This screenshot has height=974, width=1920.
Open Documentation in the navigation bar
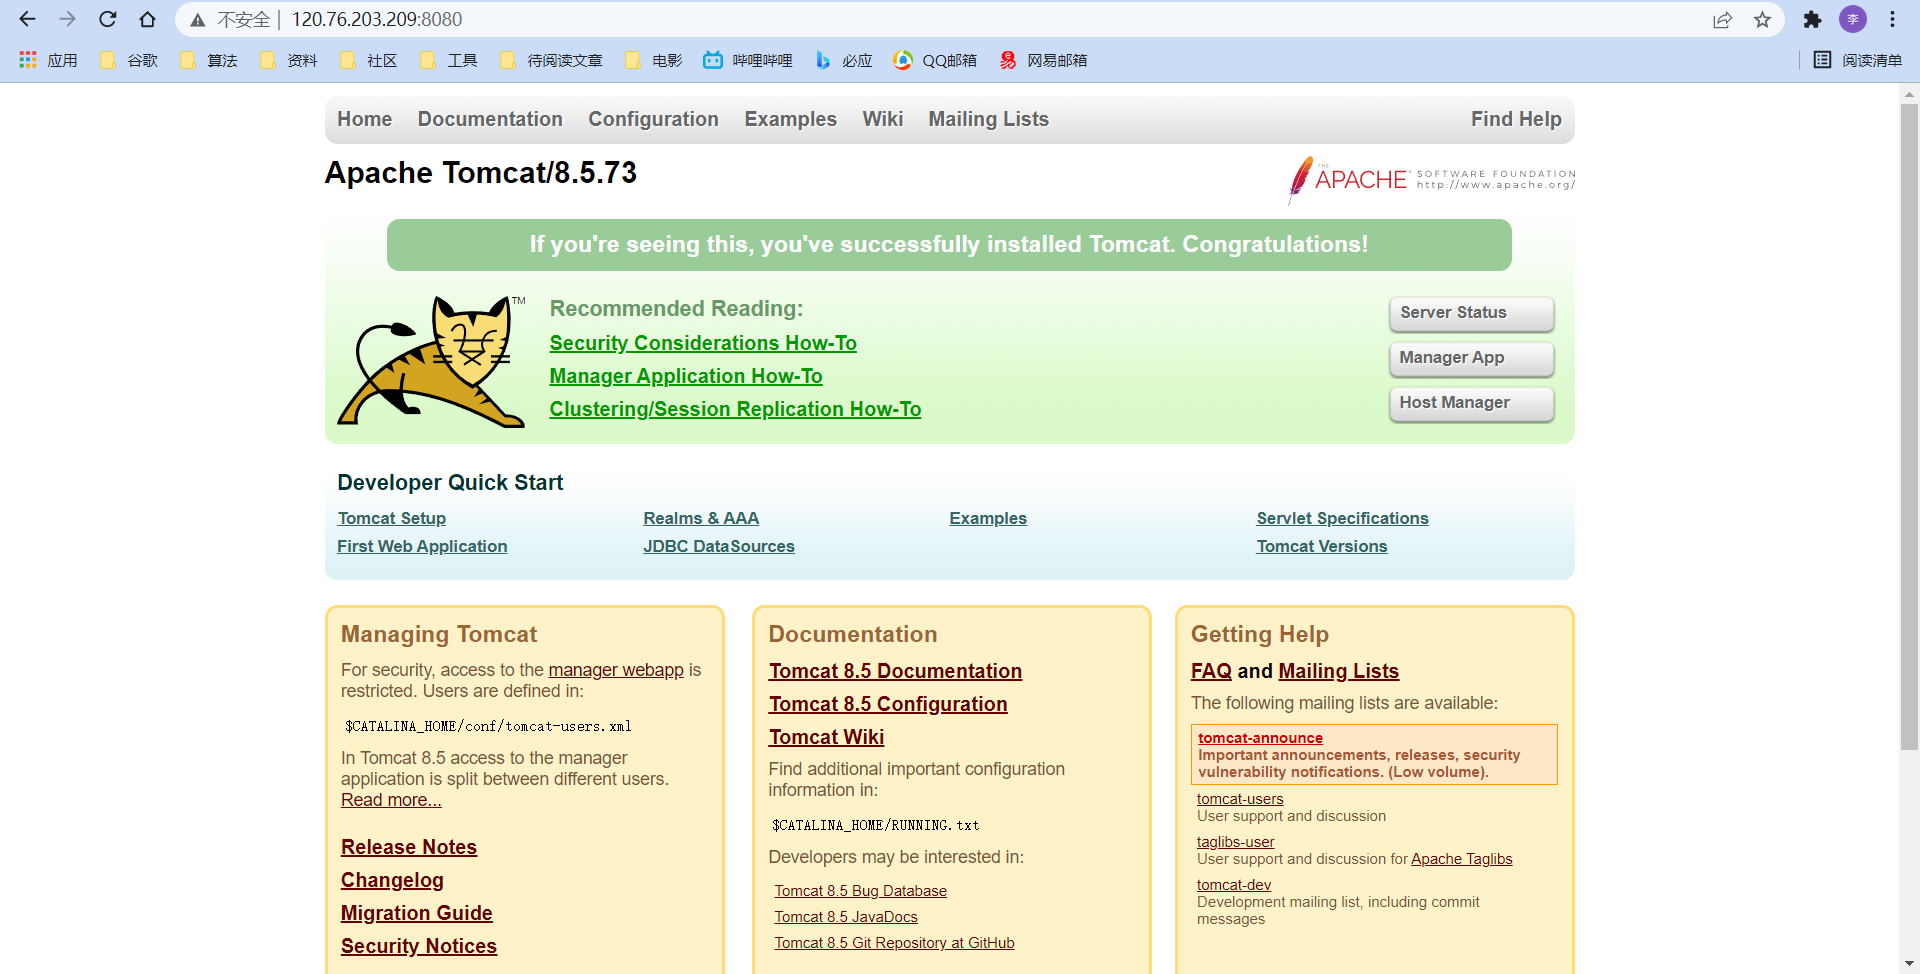pos(490,119)
